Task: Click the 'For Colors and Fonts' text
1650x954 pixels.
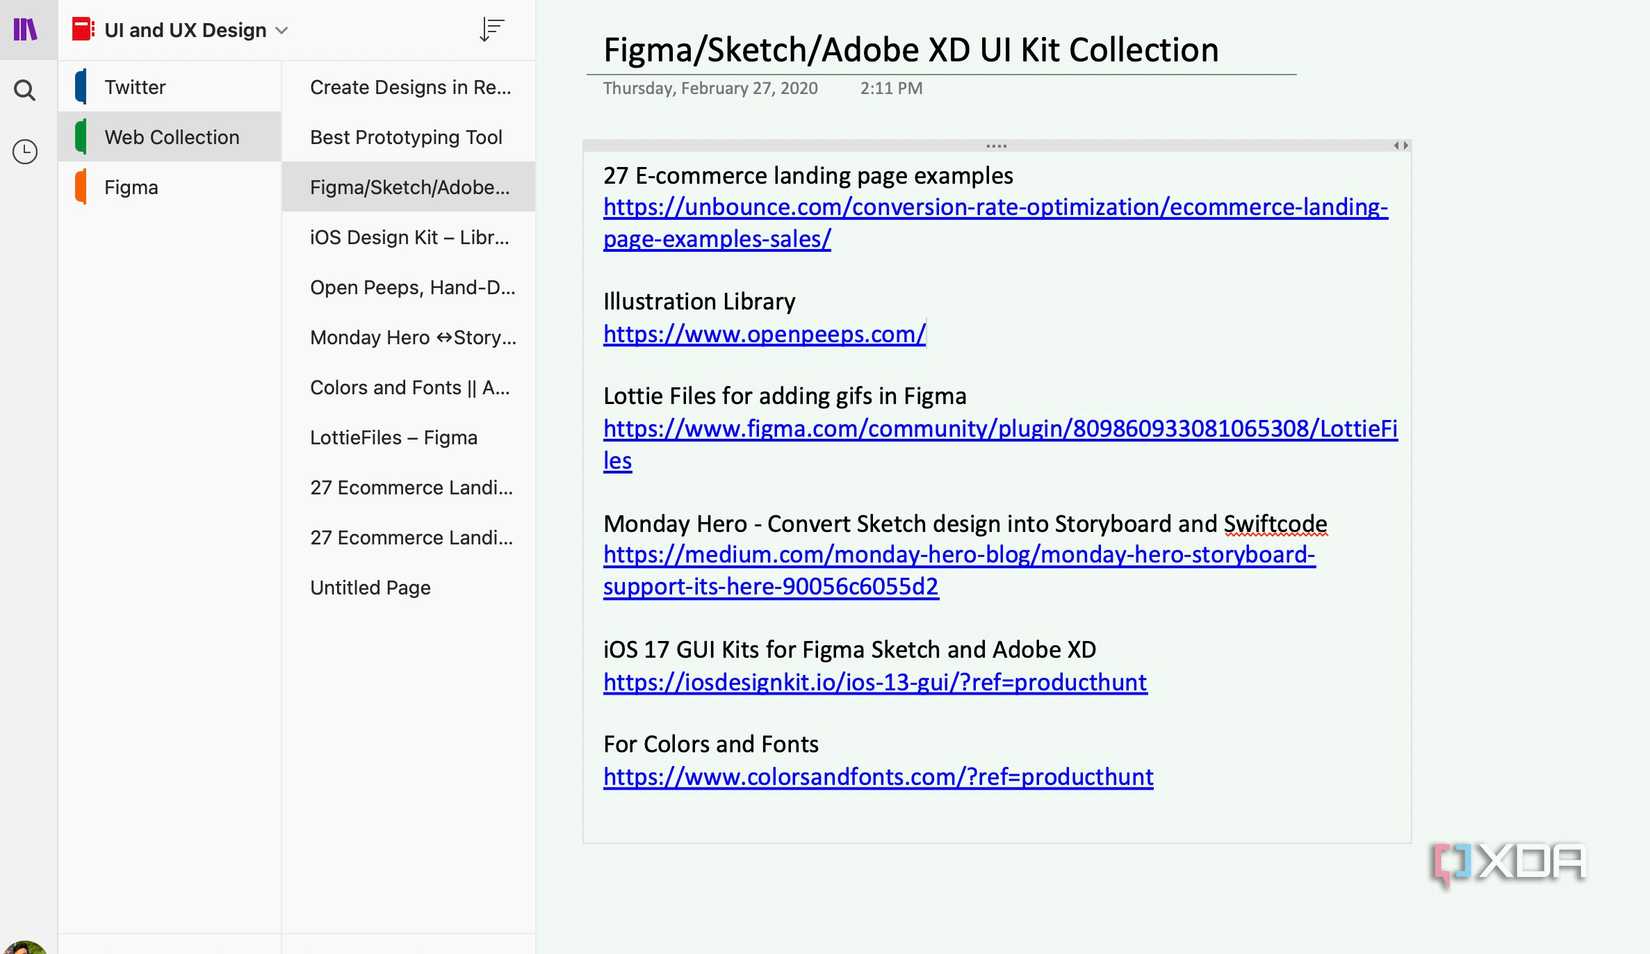Action: (711, 745)
